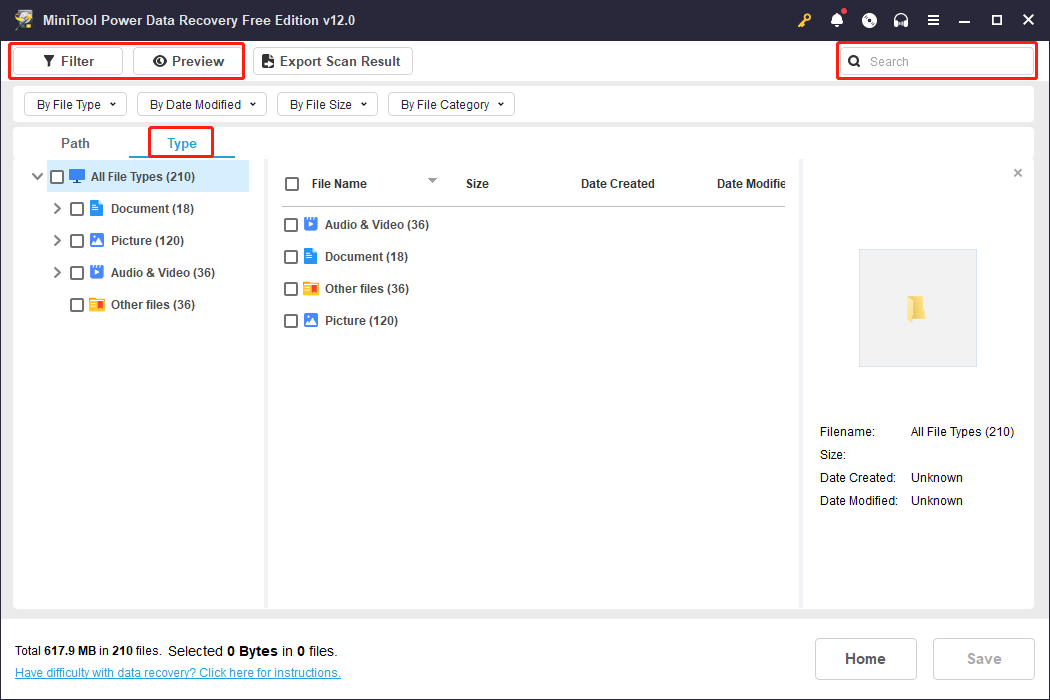This screenshot has width=1050, height=700.
Task: Switch to the Path tab
Action: coord(75,143)
